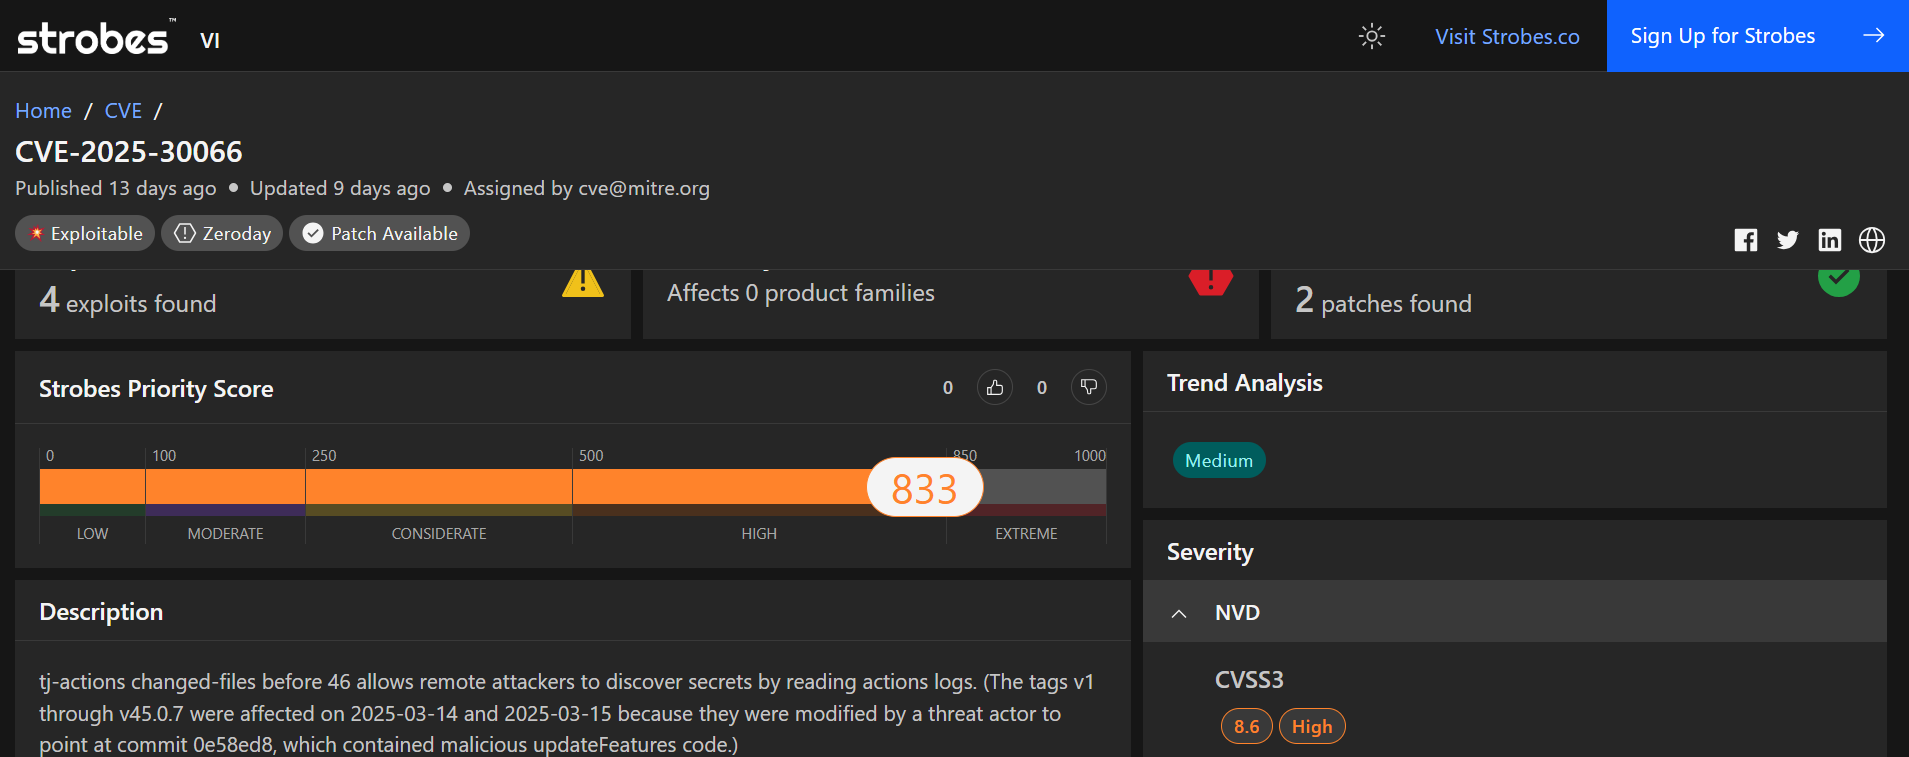This screenshot has width=1909, height=757.
Task: Click the MODERATE scale label
Action: pyautogui.click(x=226, y=534)
